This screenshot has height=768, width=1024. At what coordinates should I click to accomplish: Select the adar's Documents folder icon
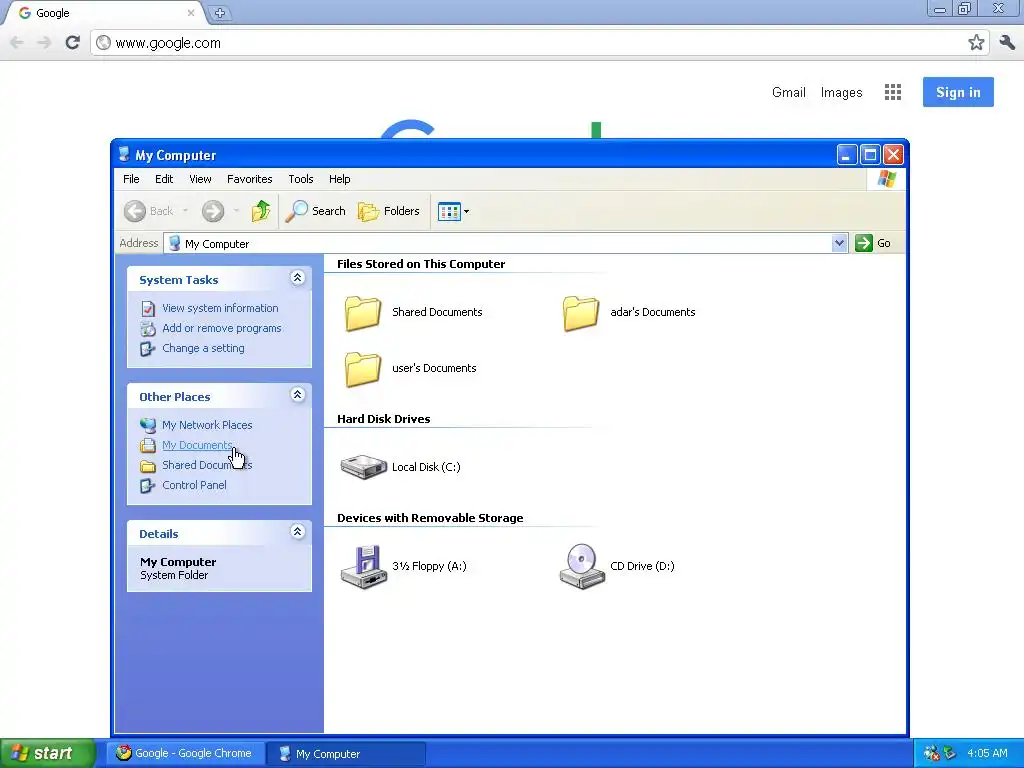click(581, 313)
